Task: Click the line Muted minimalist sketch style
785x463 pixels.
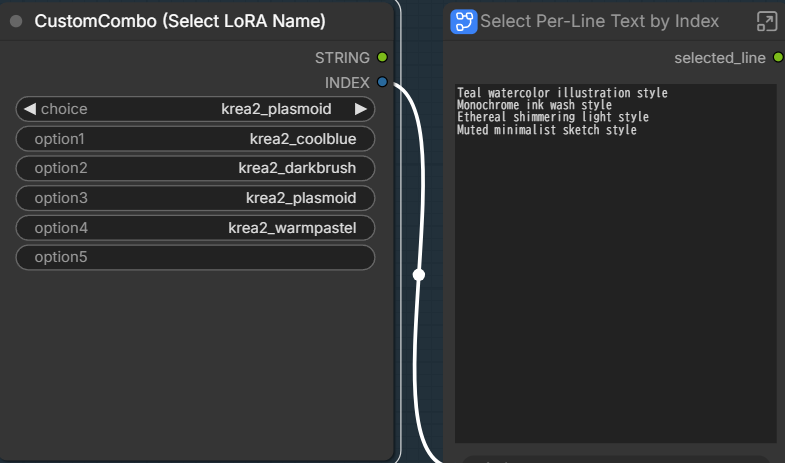Action: click(547, 130)
